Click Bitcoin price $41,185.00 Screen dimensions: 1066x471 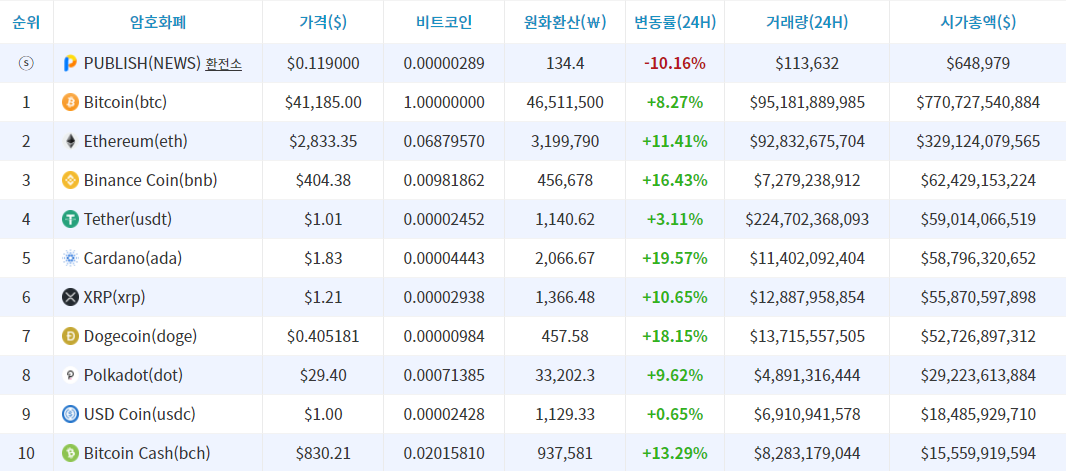tap(323, 103)
